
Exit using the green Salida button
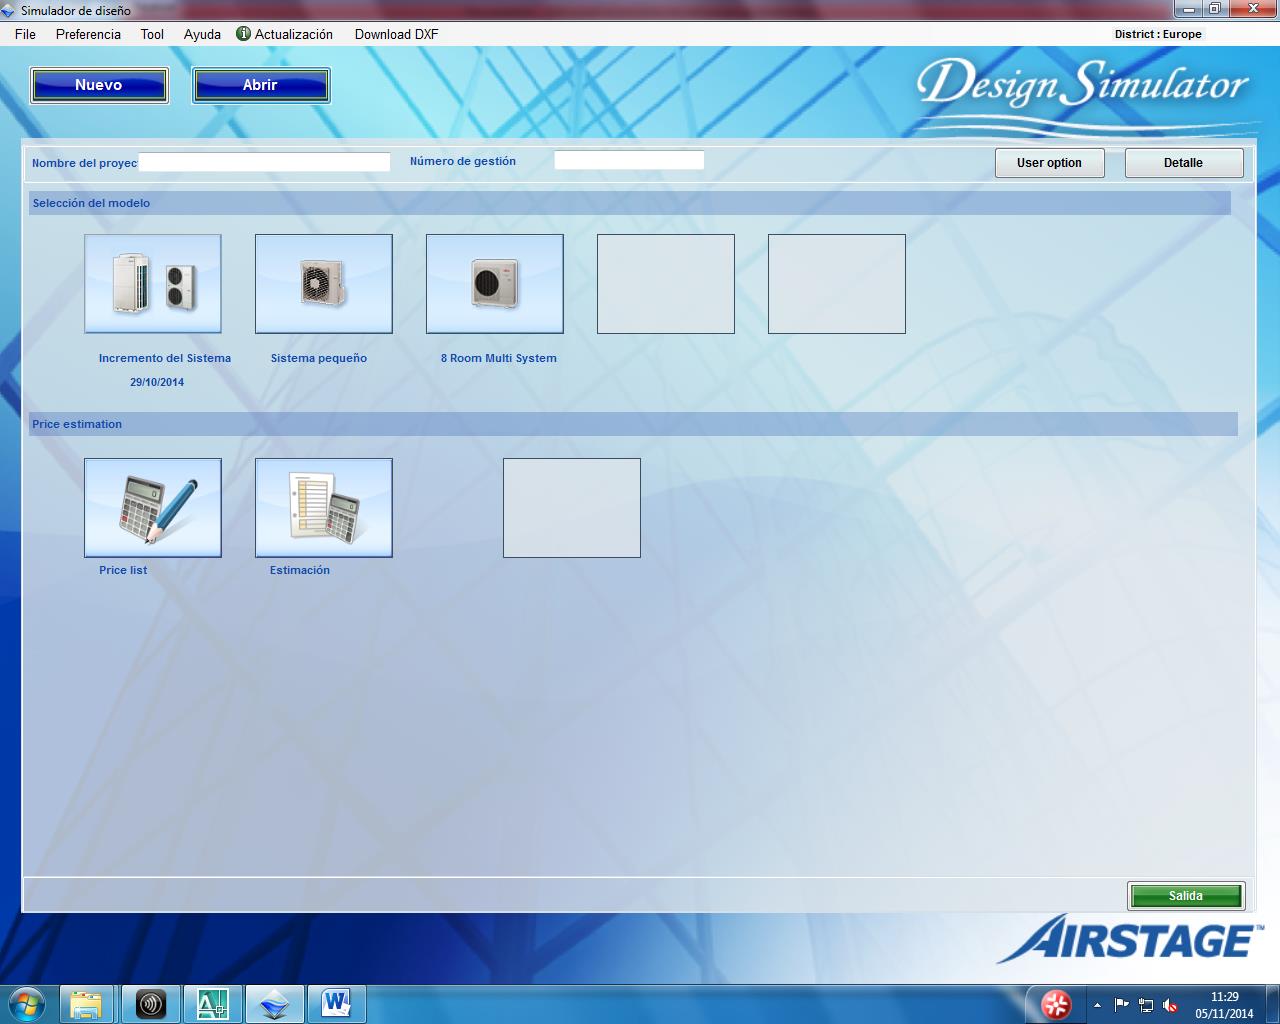tap(1185, 896)
